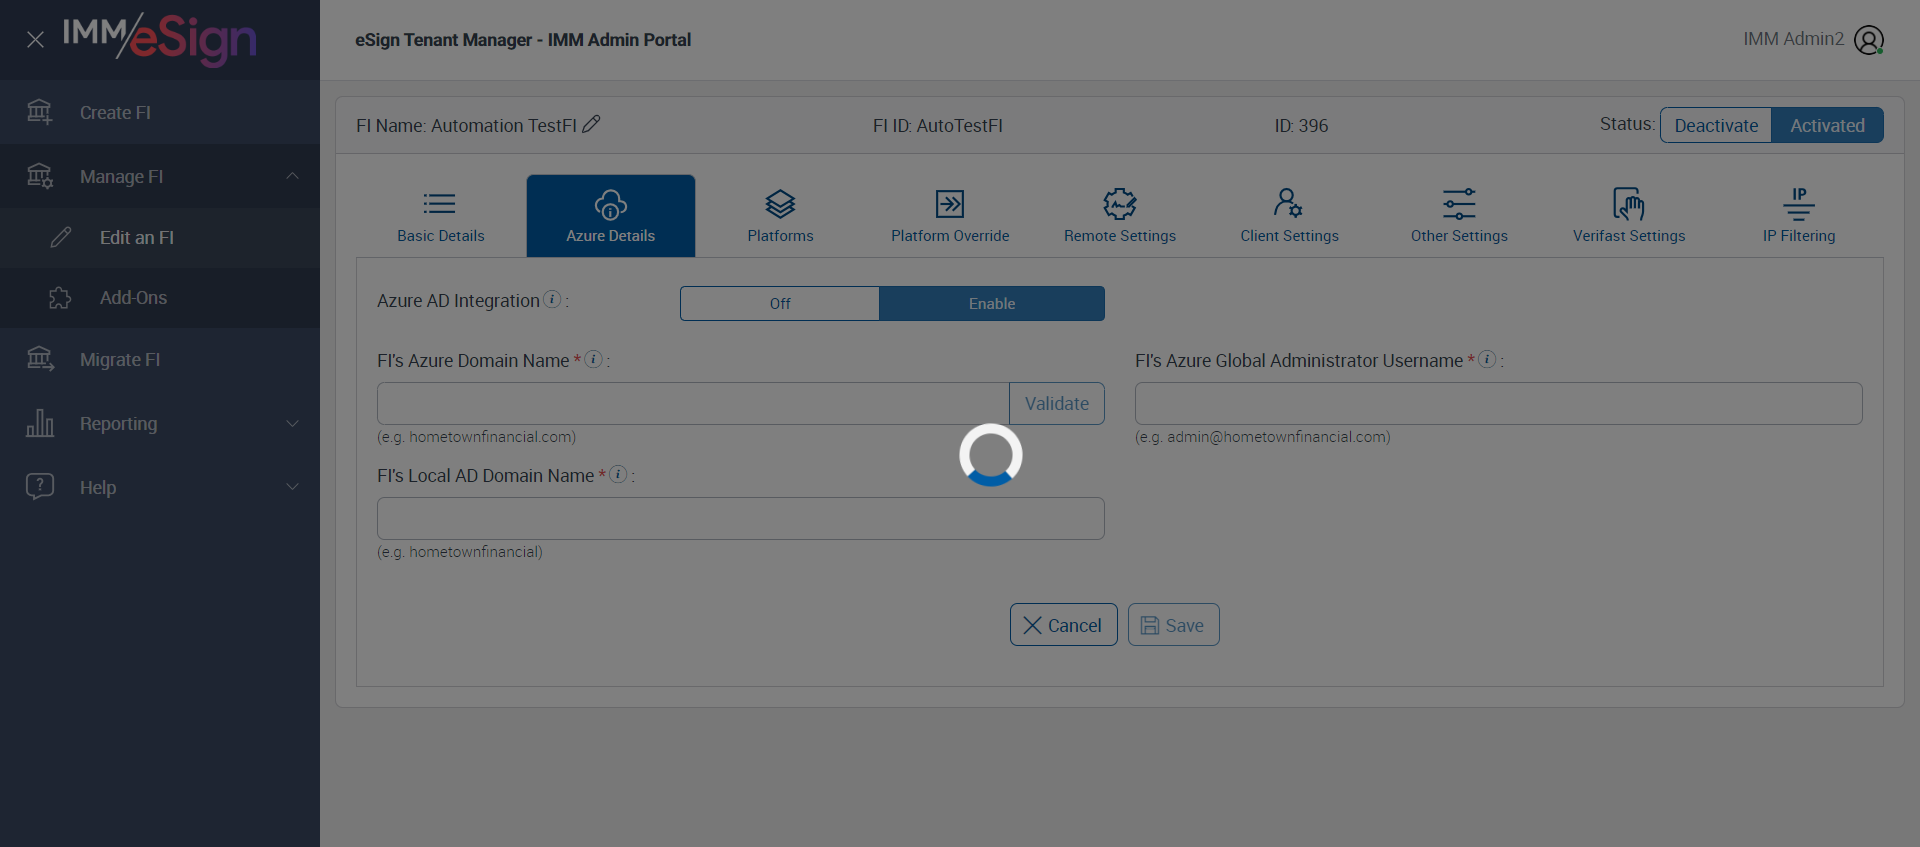Click the 'FI ID: AutoTestFI' text
Viewport: 1920px width, 847px height.
click(938, 126)
